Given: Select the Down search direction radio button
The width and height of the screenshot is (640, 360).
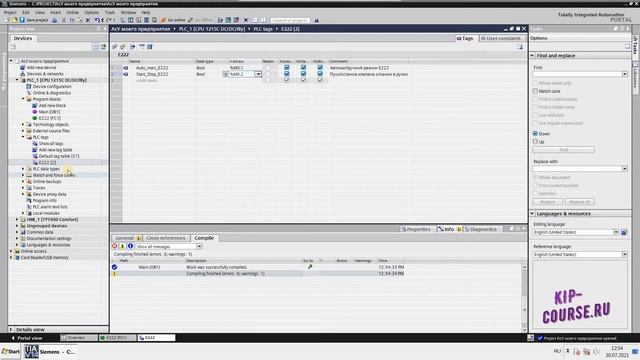Looking at the screenshot, I should pos(535,133).
